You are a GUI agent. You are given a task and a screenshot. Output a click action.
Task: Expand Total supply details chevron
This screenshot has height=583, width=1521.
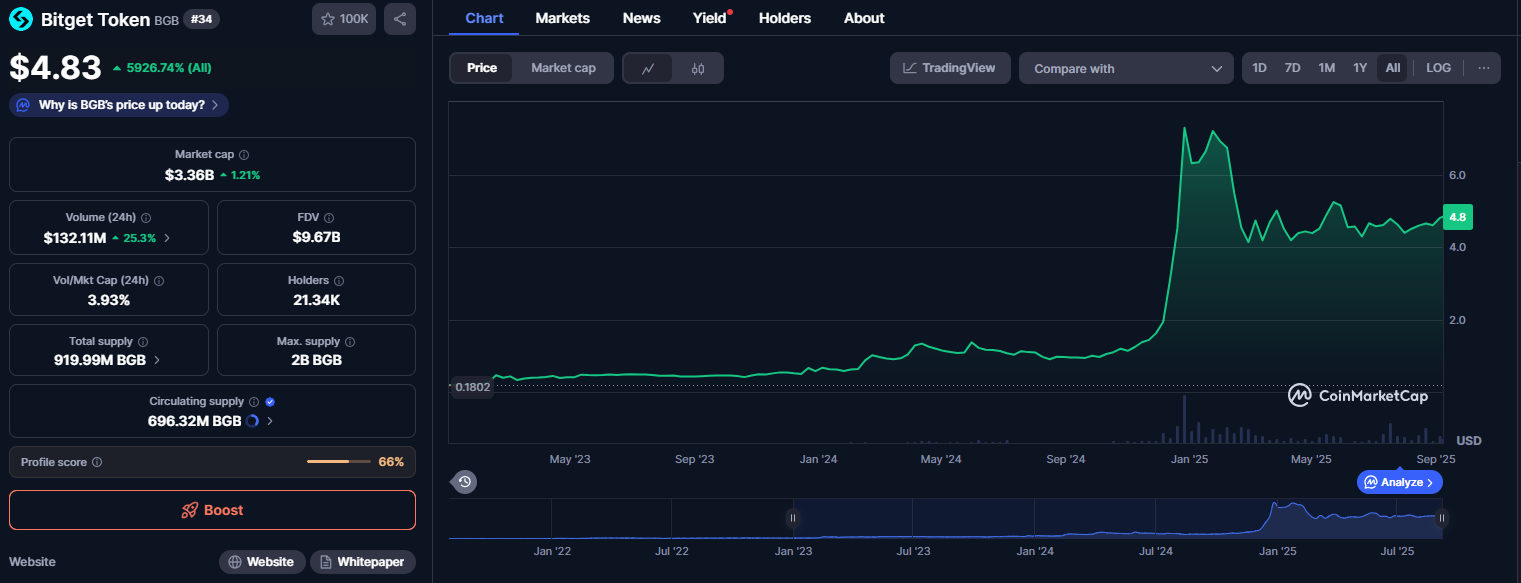157,360
